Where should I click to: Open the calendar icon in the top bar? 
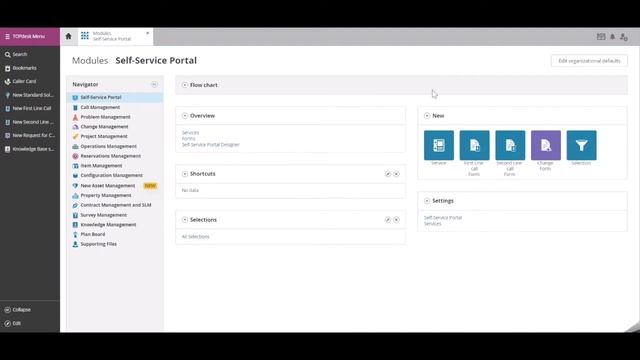[601, 37]
